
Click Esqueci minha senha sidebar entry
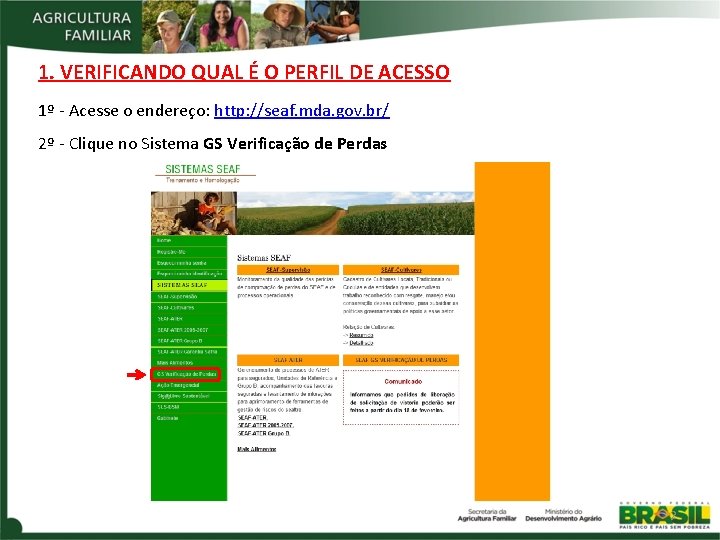(181, 263)
